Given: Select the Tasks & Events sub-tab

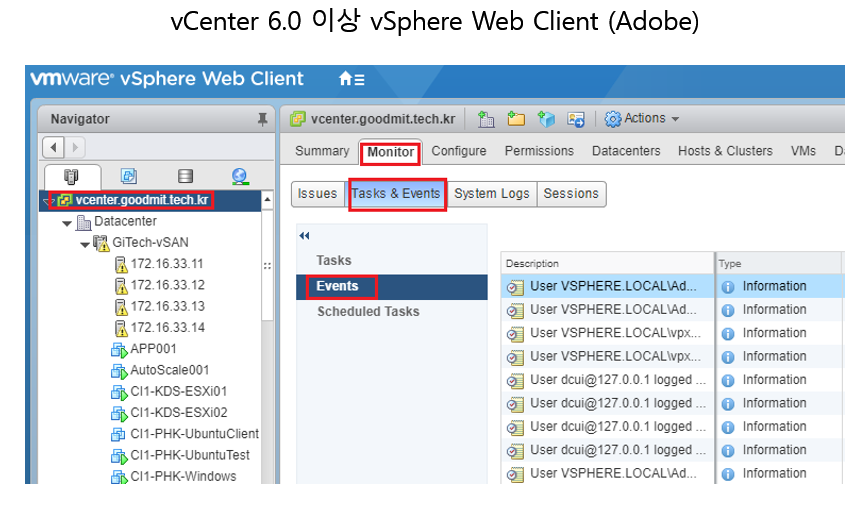Looking at the screenshot, I should (x=396, y=194).
